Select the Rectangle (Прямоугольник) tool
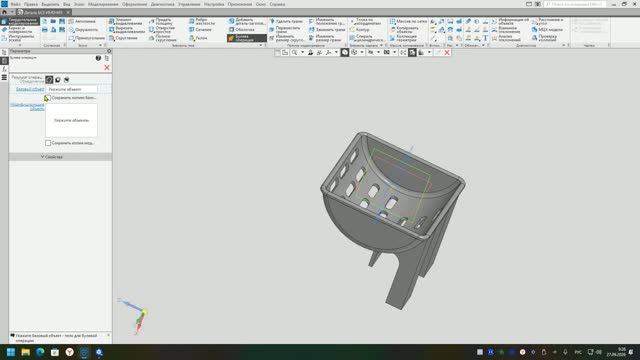Screen dimensions: 640x360 tap(86, 38)
